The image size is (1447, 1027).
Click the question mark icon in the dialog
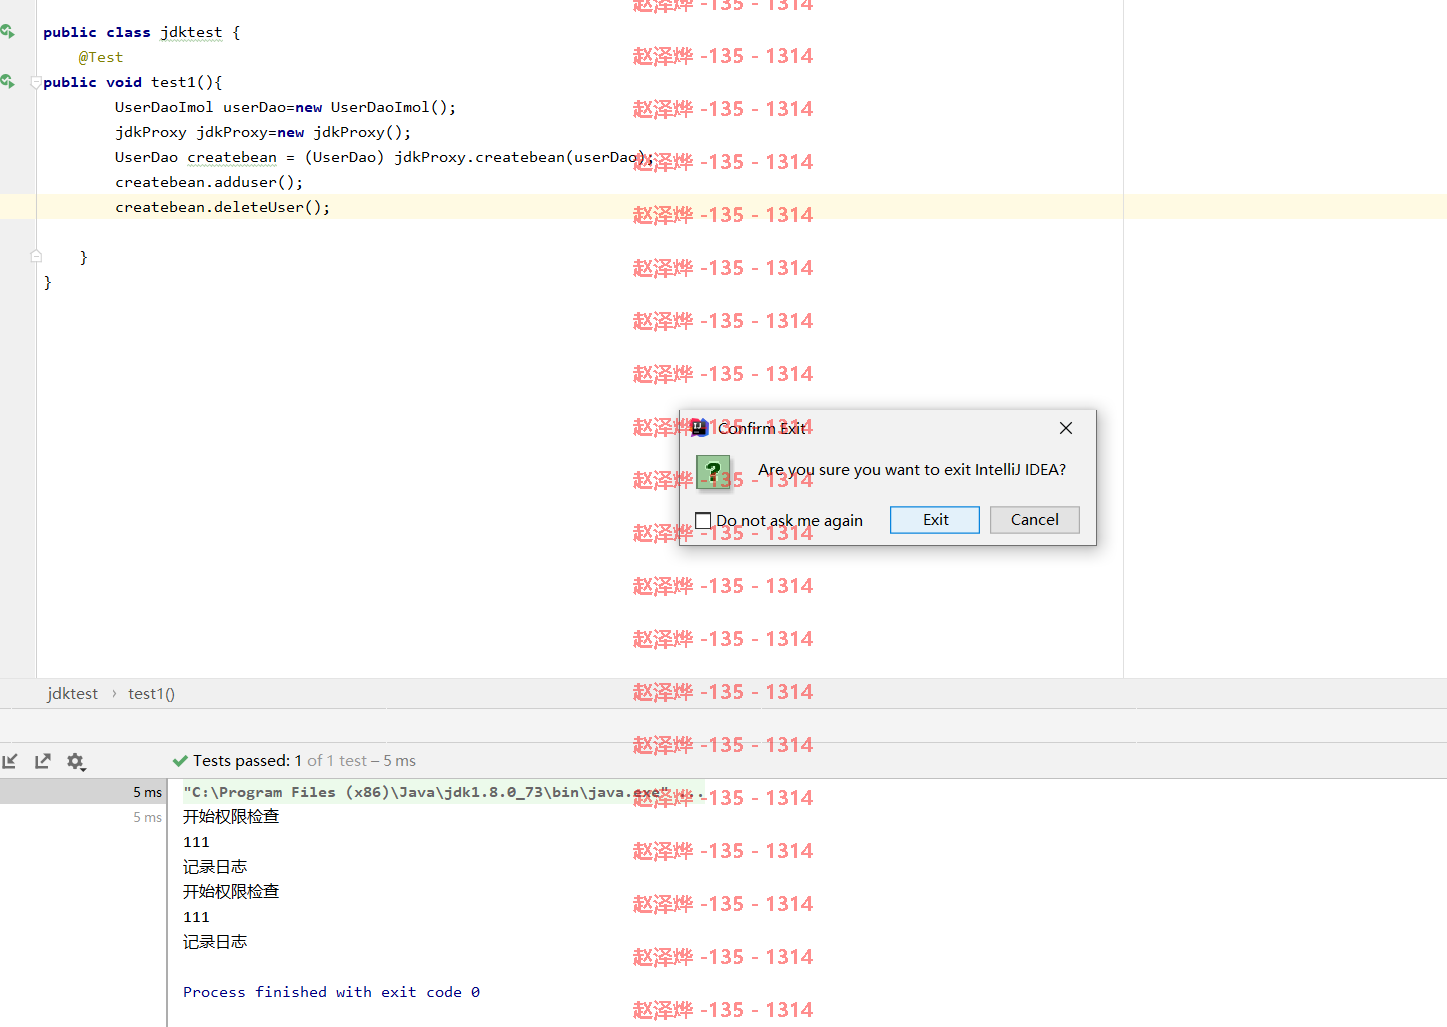pos(713,472)
